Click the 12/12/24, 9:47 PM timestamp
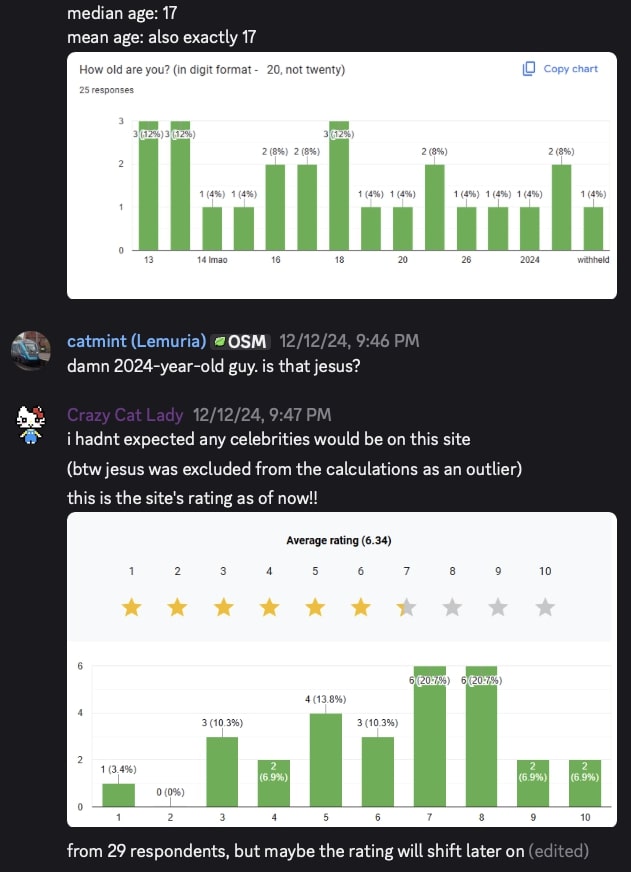This screenshot has width=631, height=872. coord(262,414)
